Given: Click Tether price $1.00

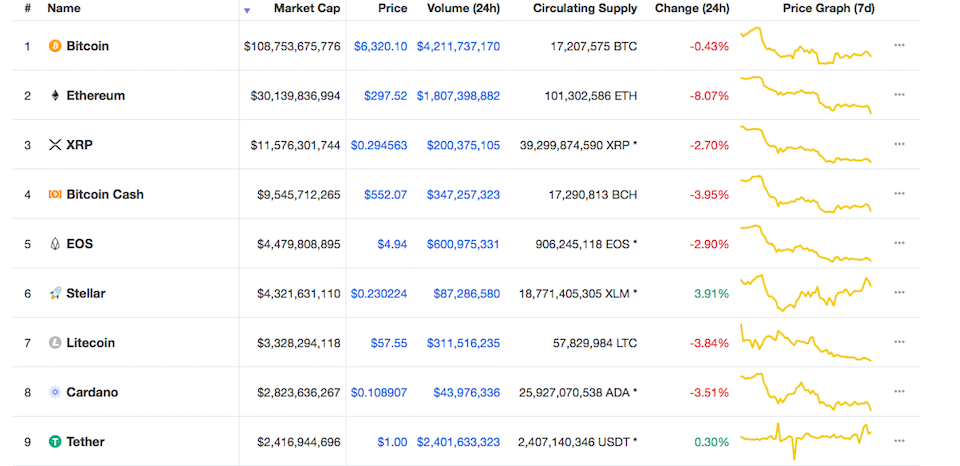Looking at the screenshot, I should click(392, 442).
